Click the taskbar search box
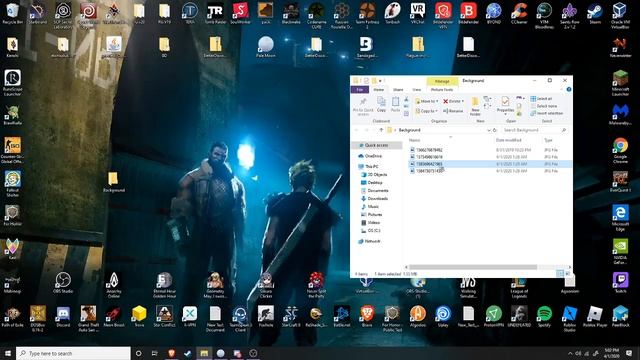The image size is (640, 360). [73, 353]
